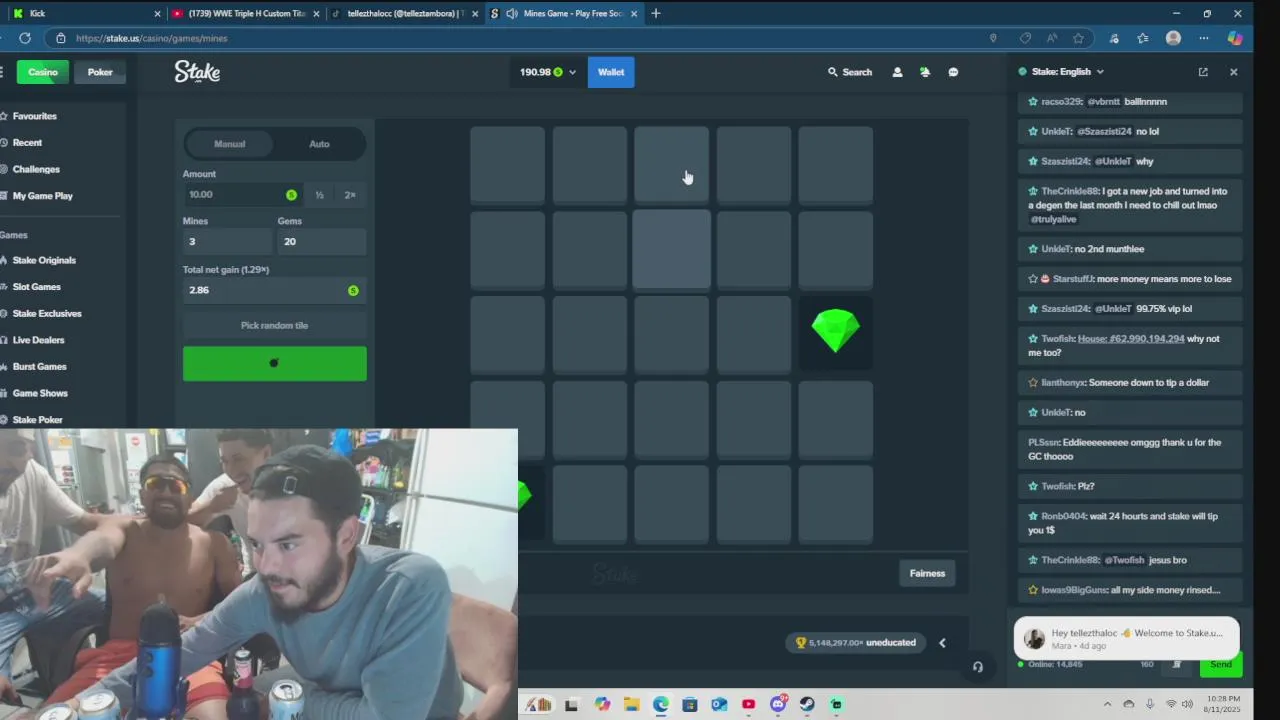Click the Total net gain field

[274, 290]
